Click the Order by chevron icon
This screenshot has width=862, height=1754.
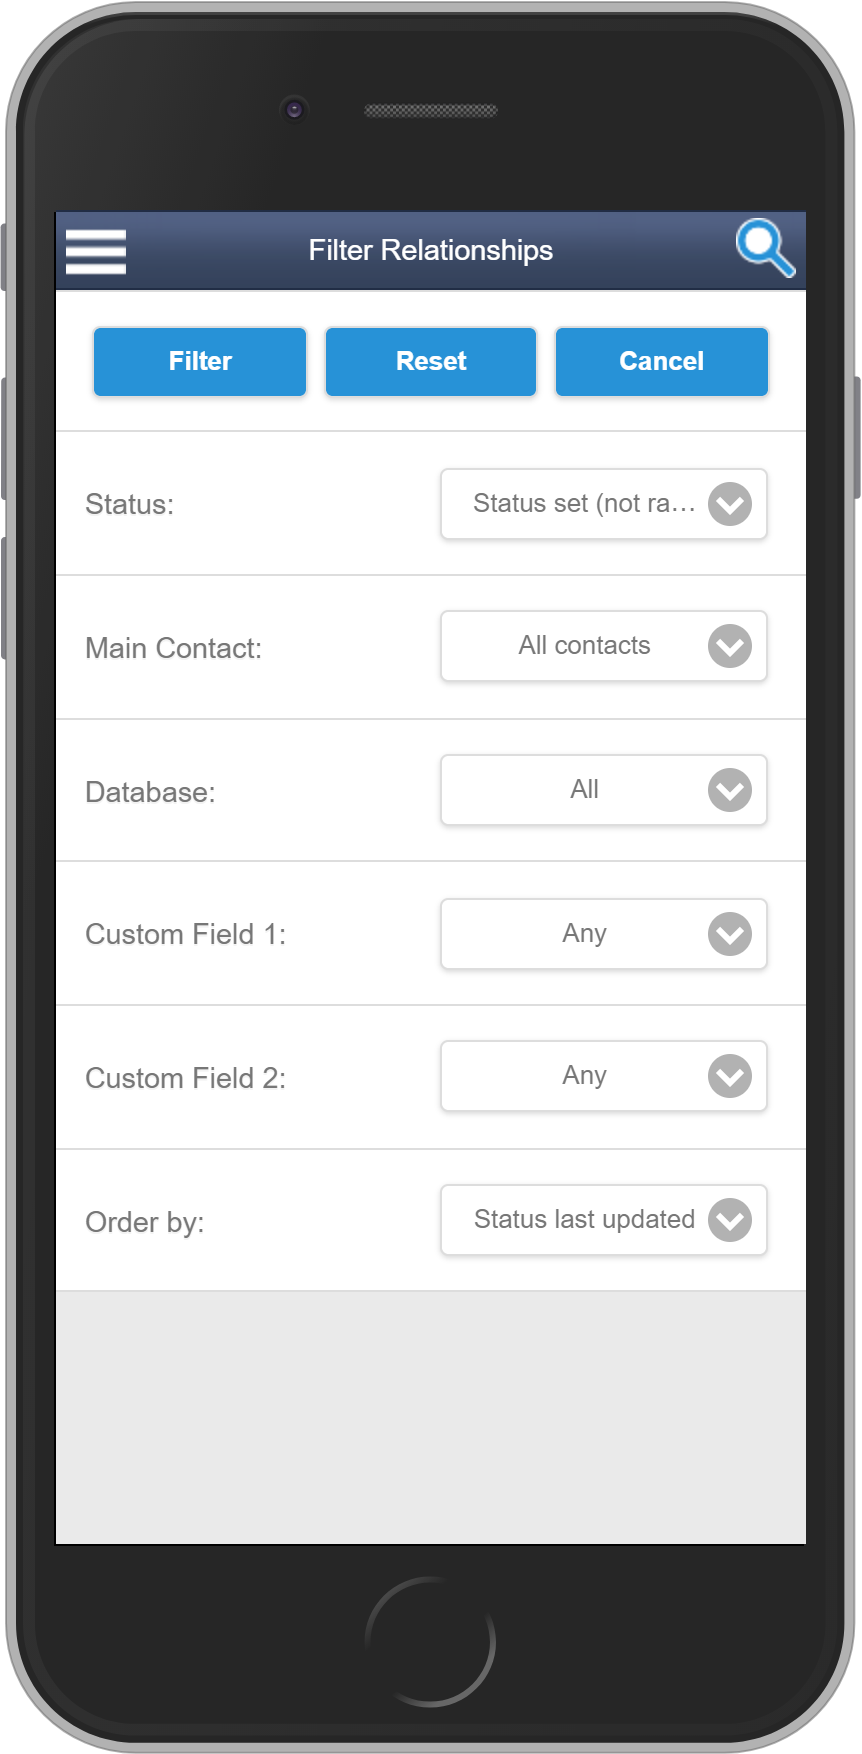[x=730, y=1220]
